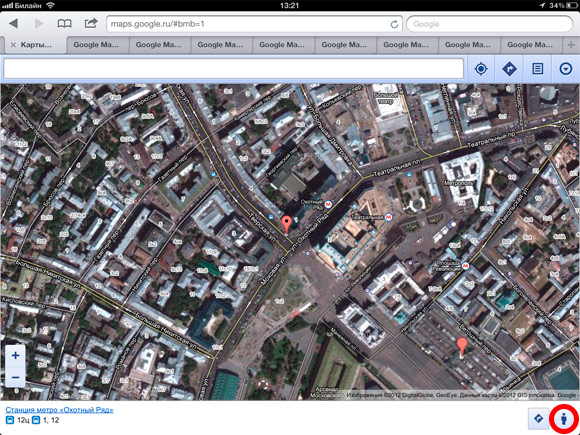580x435 pixels.
Task: Reload the page with the refresh icon
Action: [x=394, y=24]
